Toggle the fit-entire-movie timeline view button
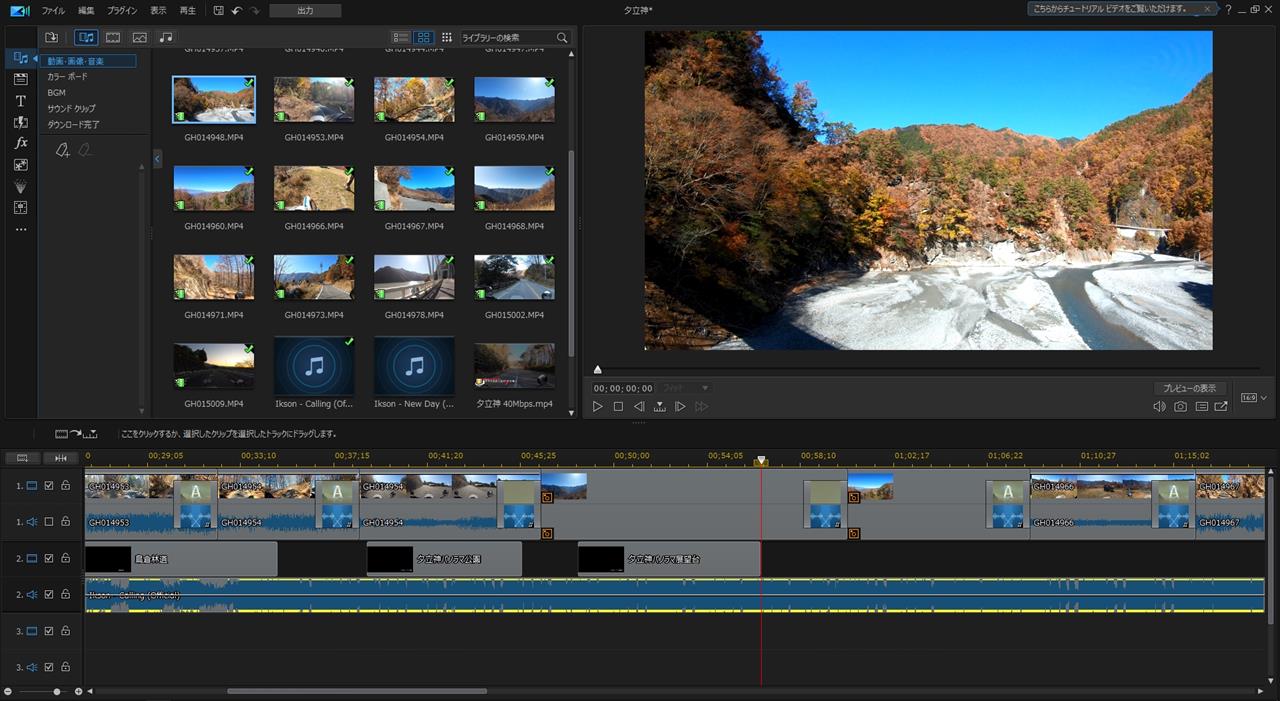This screenshot has width=1280, height=701. pyautogui.click(x=61, y=458)
